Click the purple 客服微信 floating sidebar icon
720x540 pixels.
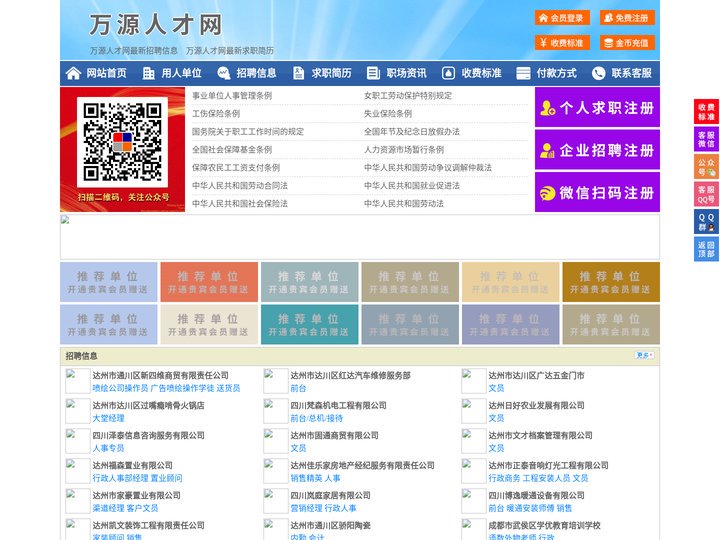coord(706,139)
